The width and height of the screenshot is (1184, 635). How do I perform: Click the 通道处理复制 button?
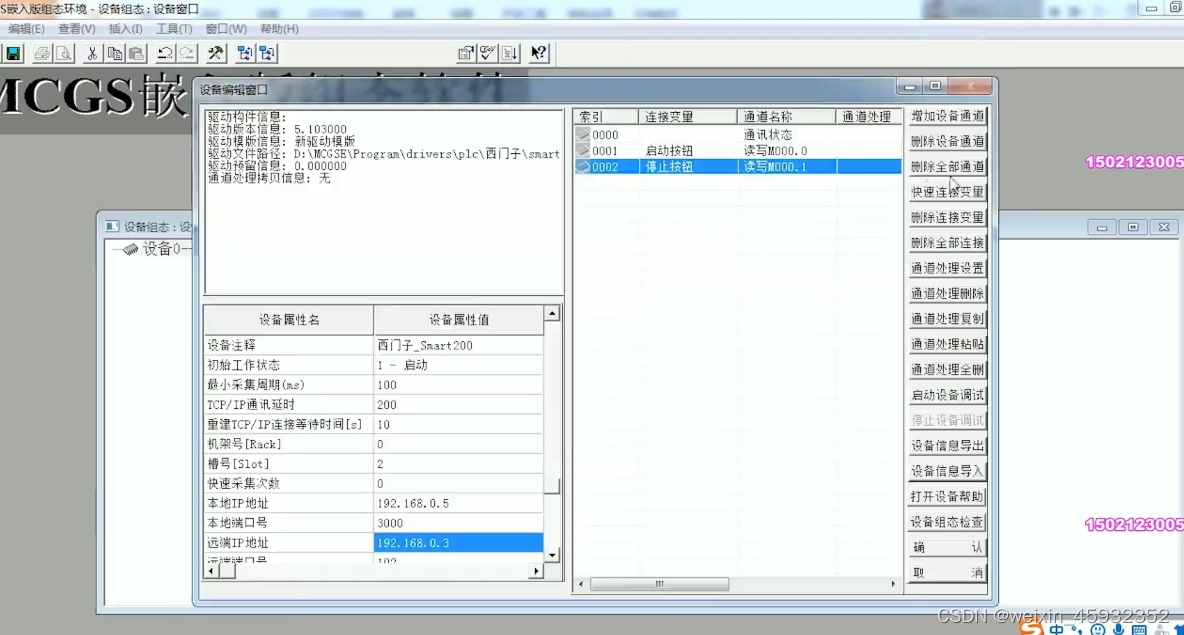point(947,319)
